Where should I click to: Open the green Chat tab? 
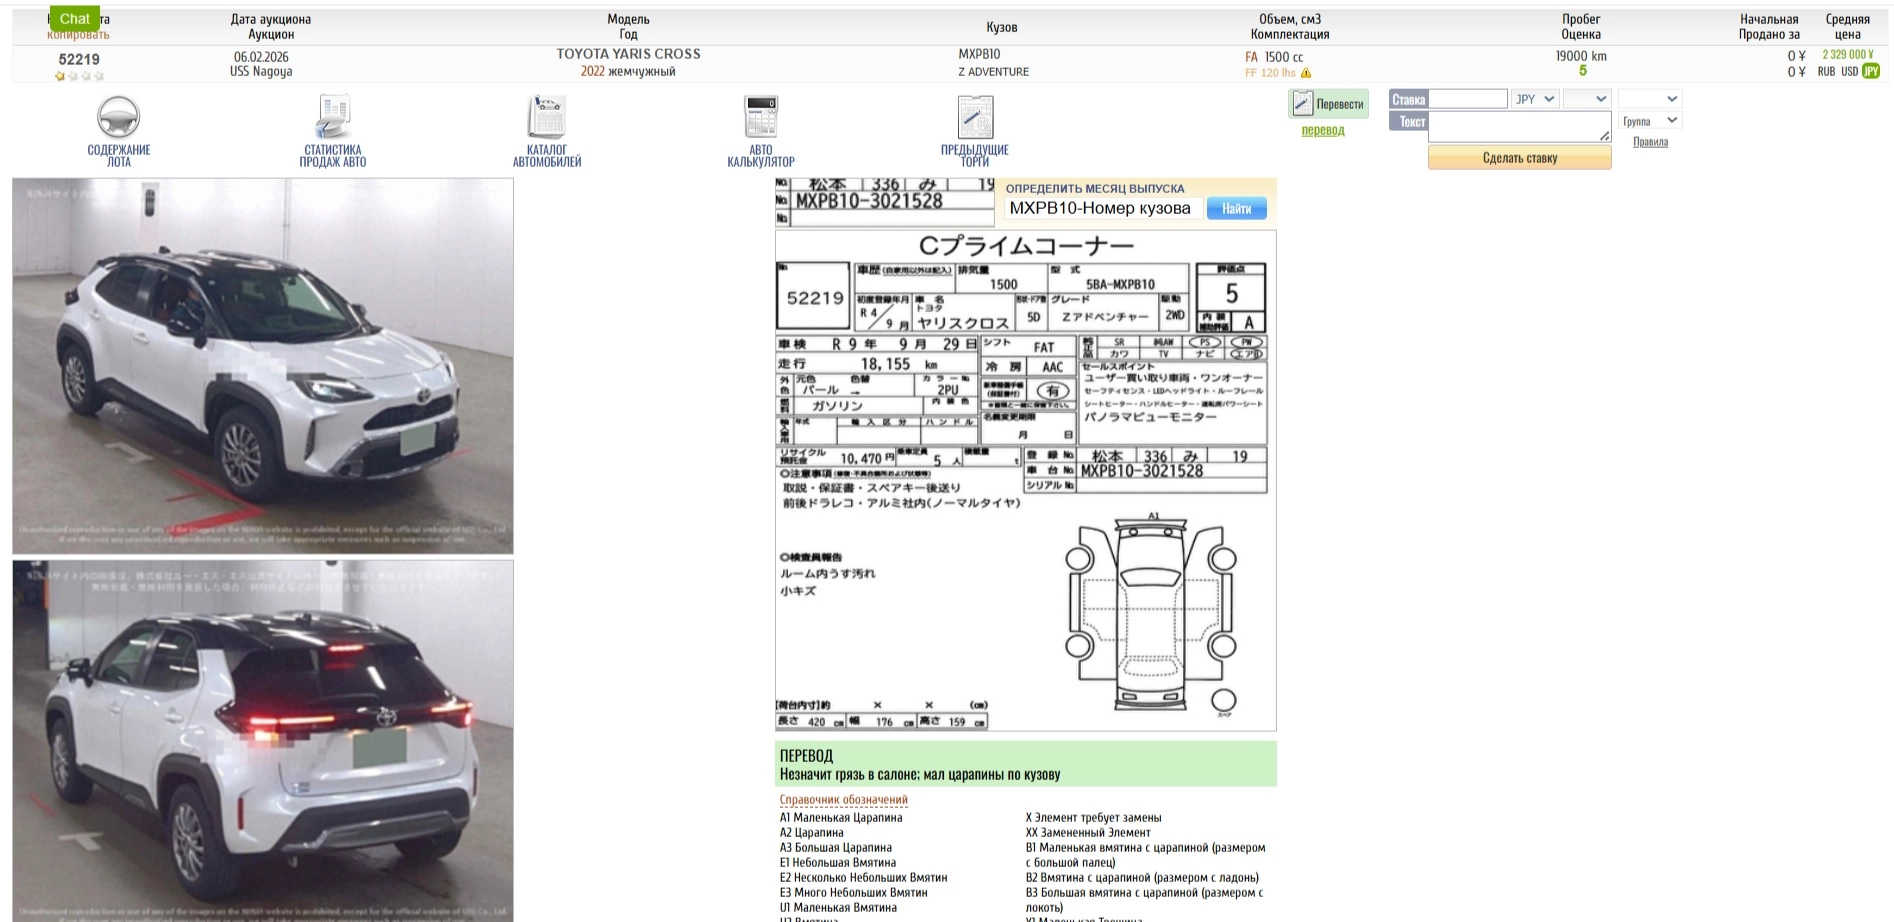pyautogui.click(x=75, y=18)
